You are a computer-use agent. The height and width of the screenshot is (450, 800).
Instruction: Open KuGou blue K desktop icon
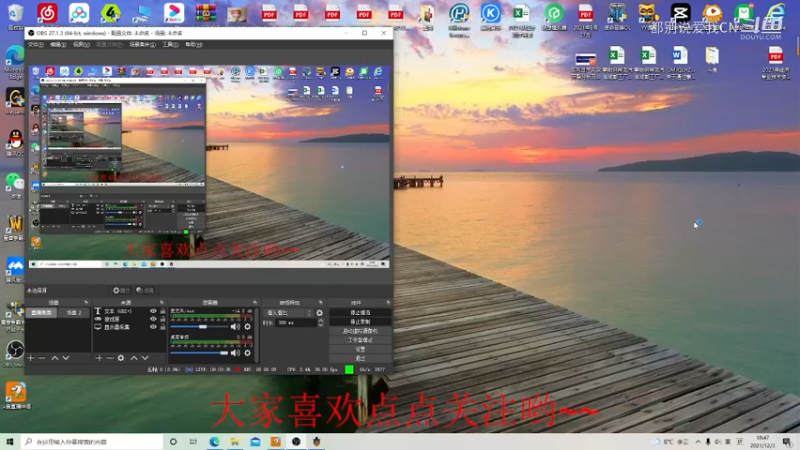click(490, 16)
